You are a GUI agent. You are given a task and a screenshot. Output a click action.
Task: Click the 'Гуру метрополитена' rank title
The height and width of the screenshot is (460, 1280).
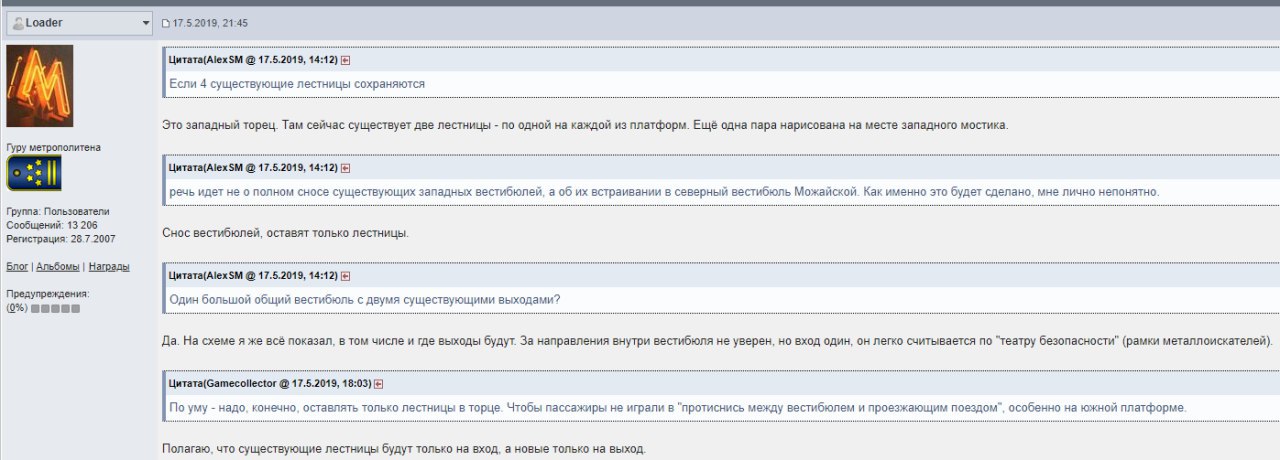click(53, 147)
